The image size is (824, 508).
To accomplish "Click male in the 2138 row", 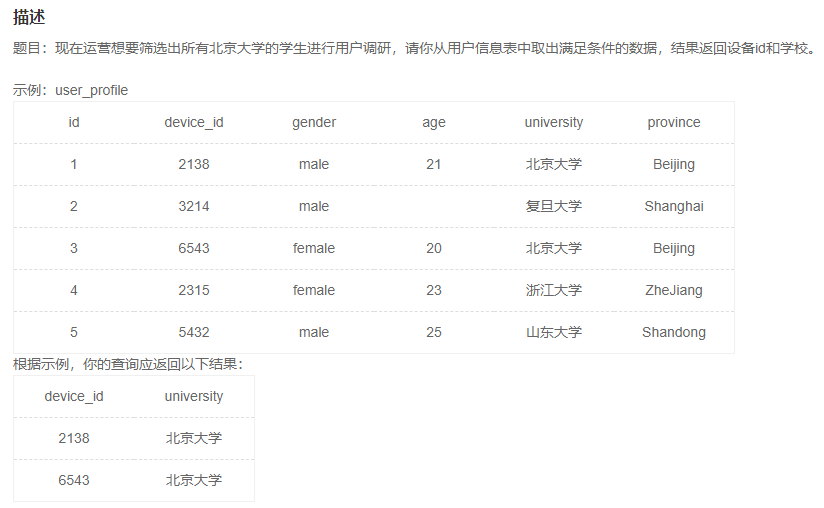I will (314, 164).
